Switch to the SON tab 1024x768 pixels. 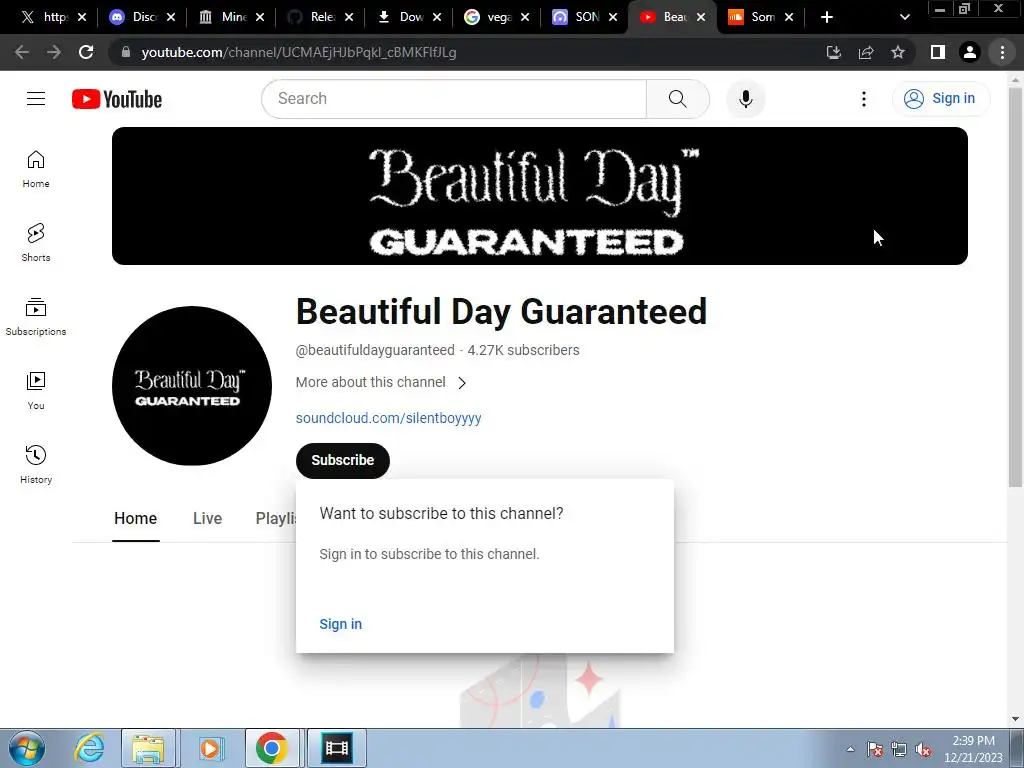pos(586,17)
